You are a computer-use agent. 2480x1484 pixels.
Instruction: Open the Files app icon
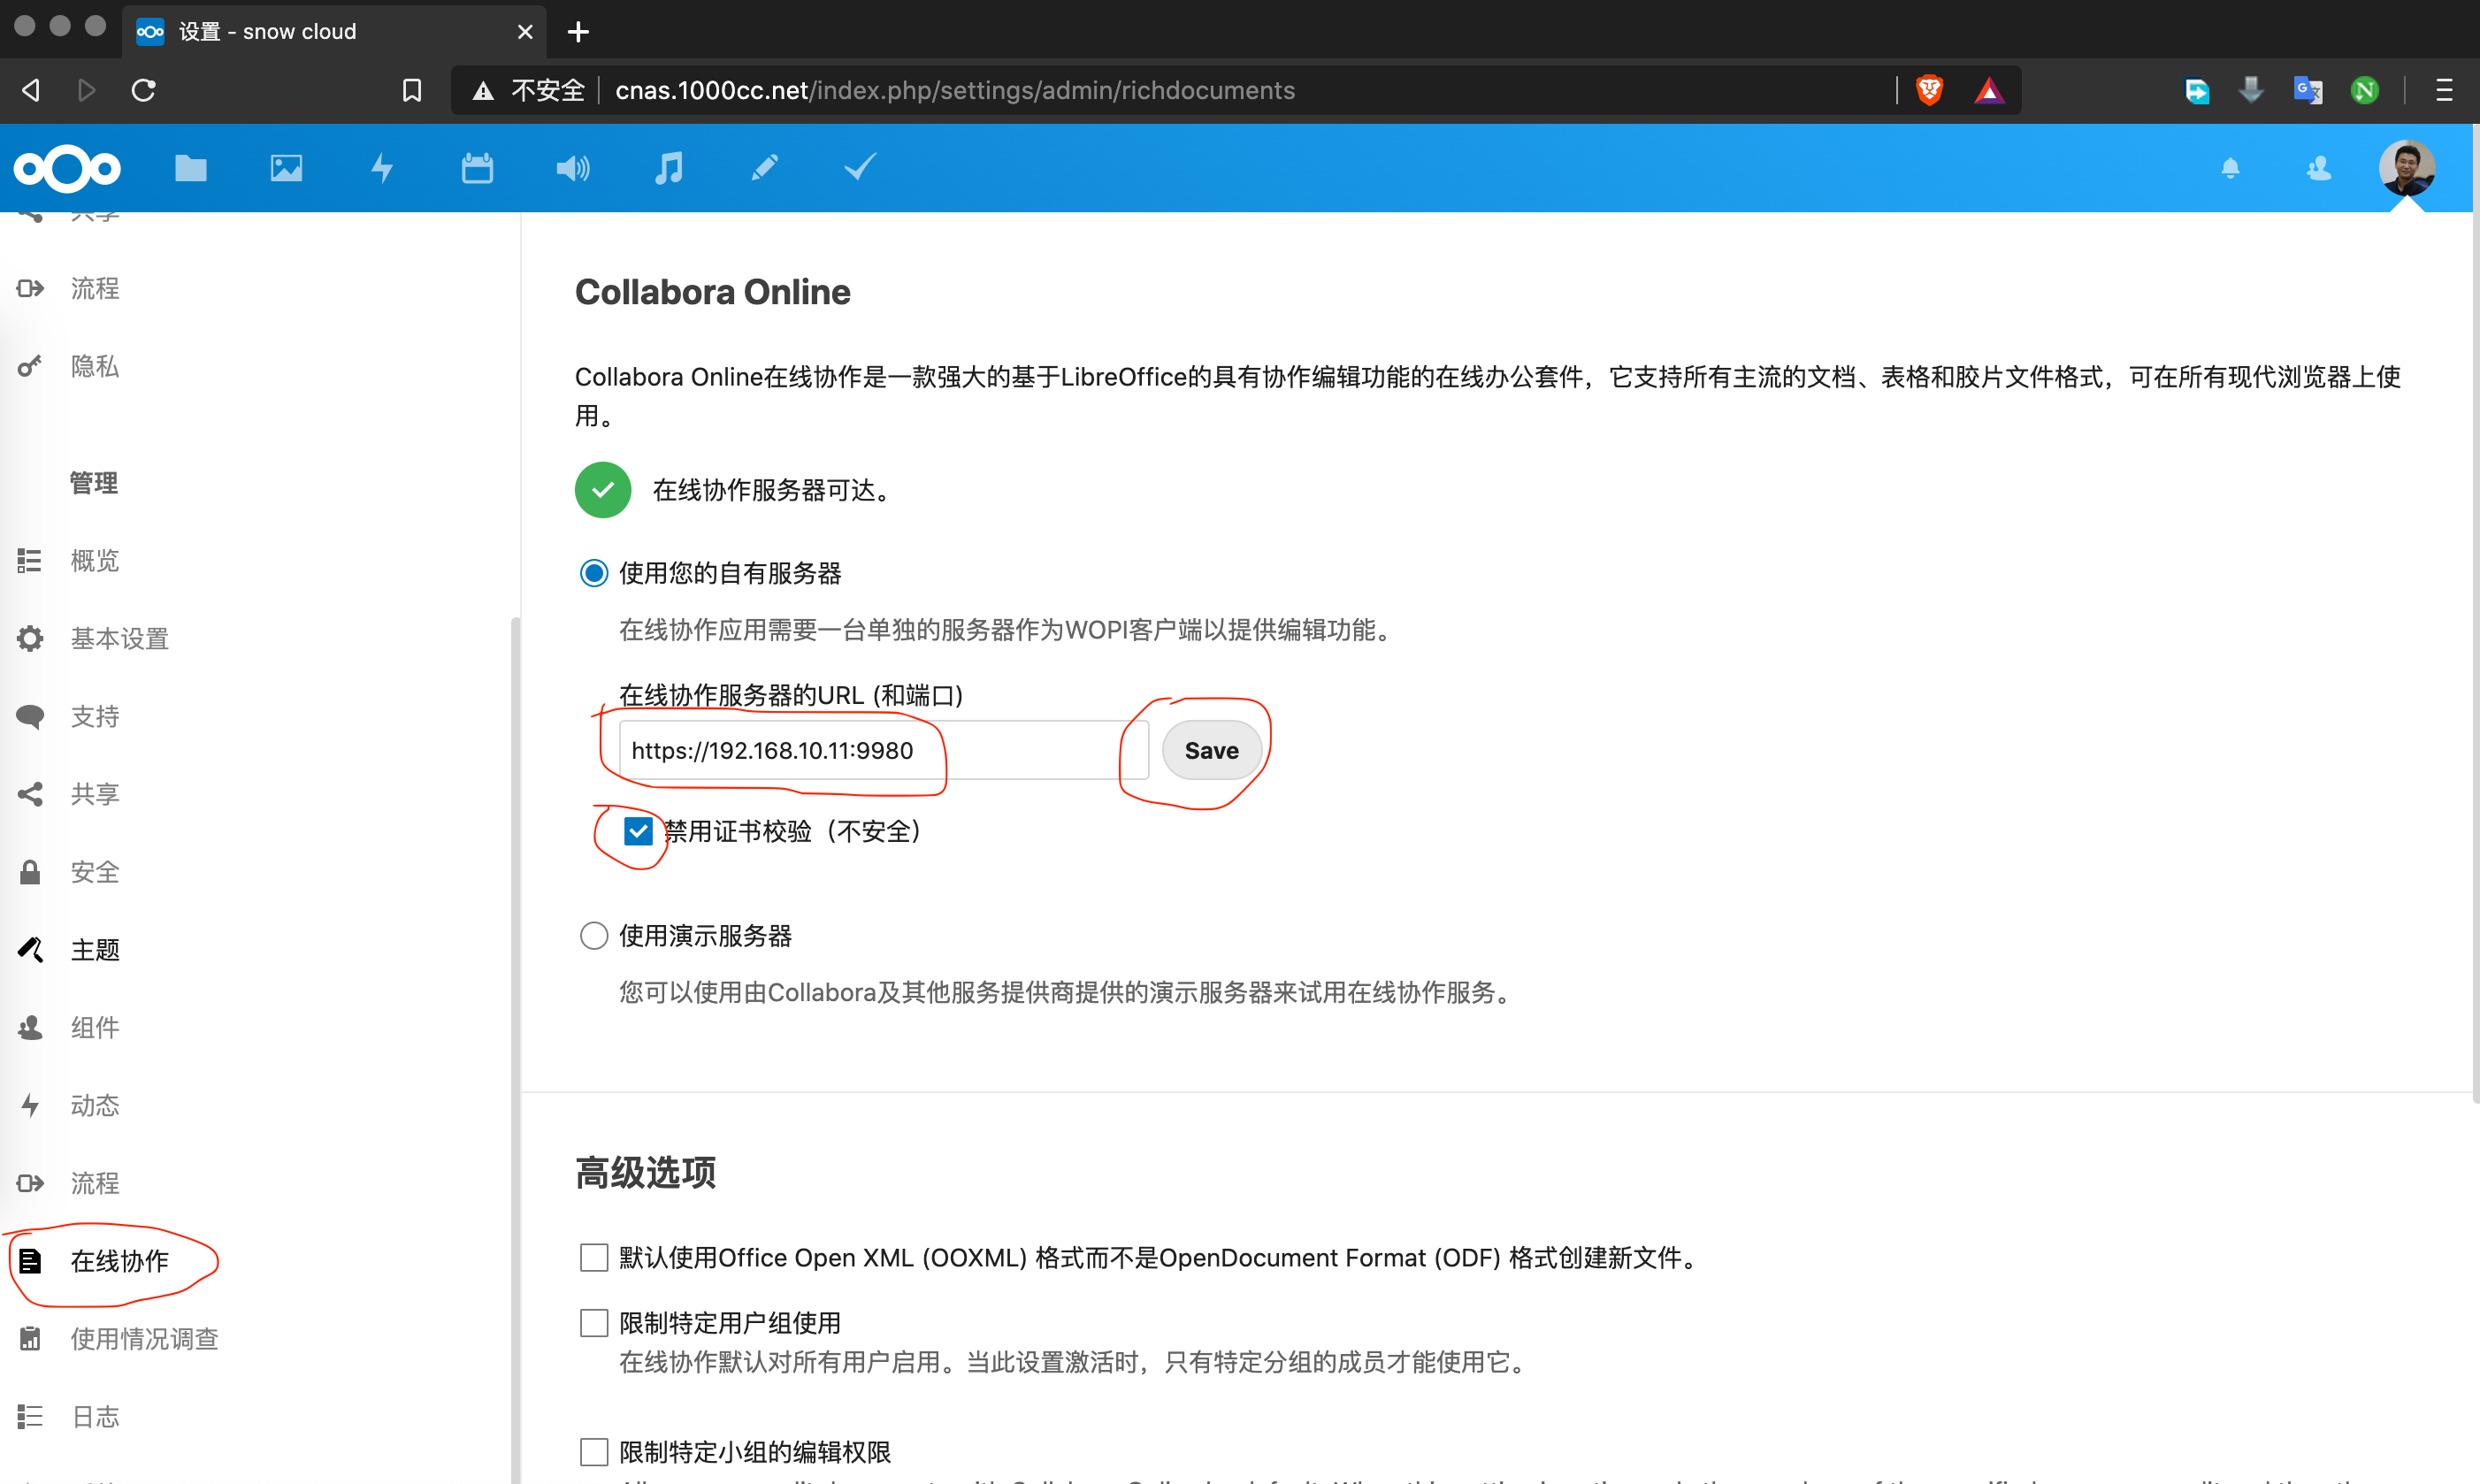[190, 168]
